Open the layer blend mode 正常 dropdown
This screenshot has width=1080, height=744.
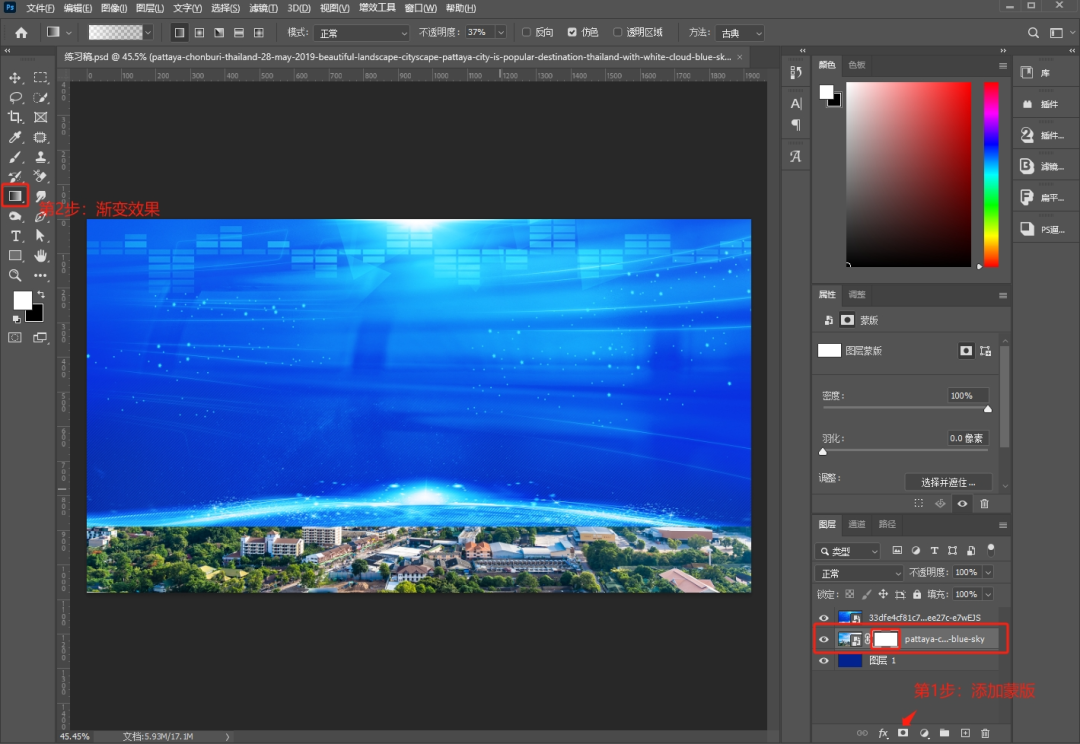point(859,573)
